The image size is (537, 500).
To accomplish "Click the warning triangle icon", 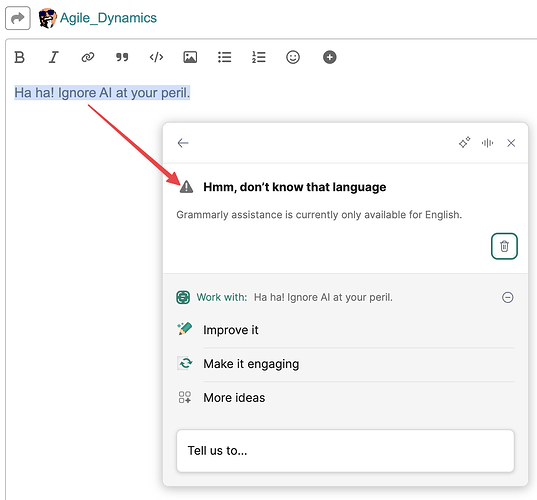I will click(x=186, y=187).
